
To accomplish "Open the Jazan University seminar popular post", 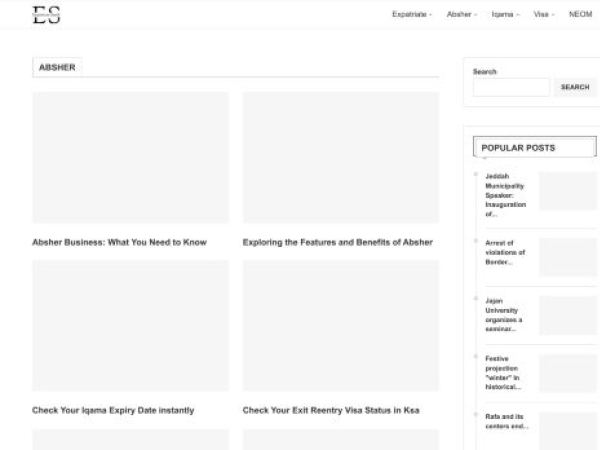I will pyautogui.click(x=504, y=314).
